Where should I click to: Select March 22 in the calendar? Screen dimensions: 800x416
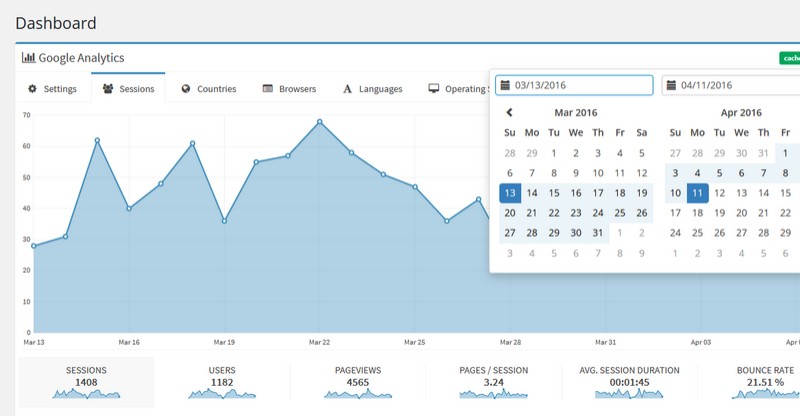554,212
